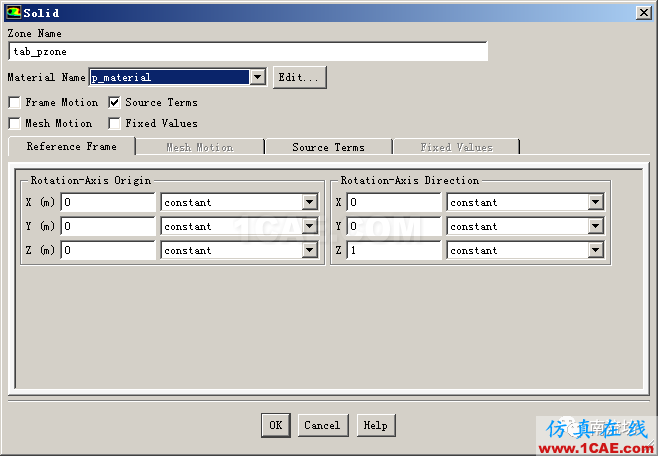This screenshot has height=456, width=658.
Task: Switch to the Mesh Motion tab
Action: coord(200,147)
